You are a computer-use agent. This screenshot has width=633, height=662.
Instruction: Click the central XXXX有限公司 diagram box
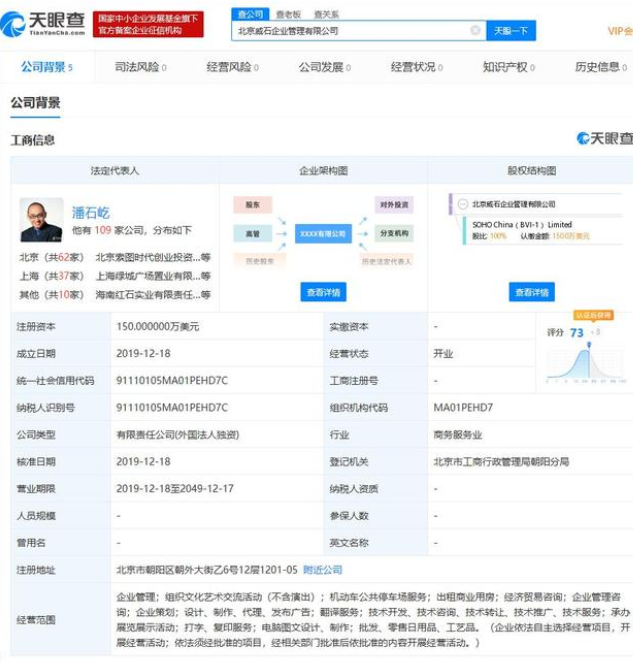click(323, 233)
